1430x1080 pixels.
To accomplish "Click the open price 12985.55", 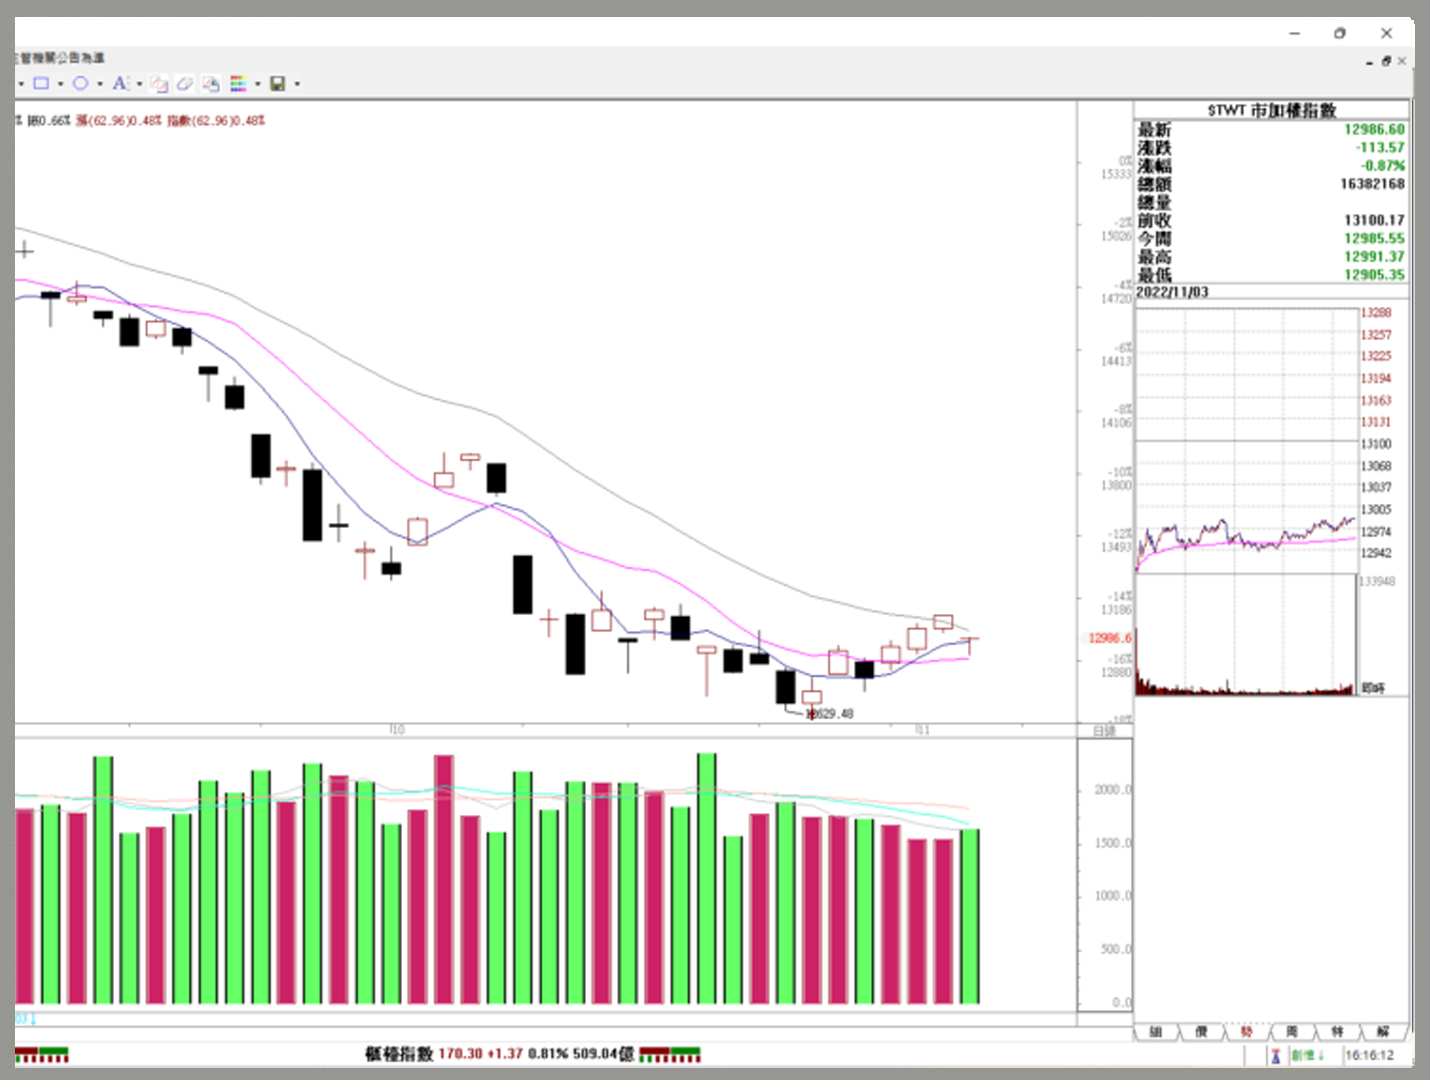I will (1374, 239).
